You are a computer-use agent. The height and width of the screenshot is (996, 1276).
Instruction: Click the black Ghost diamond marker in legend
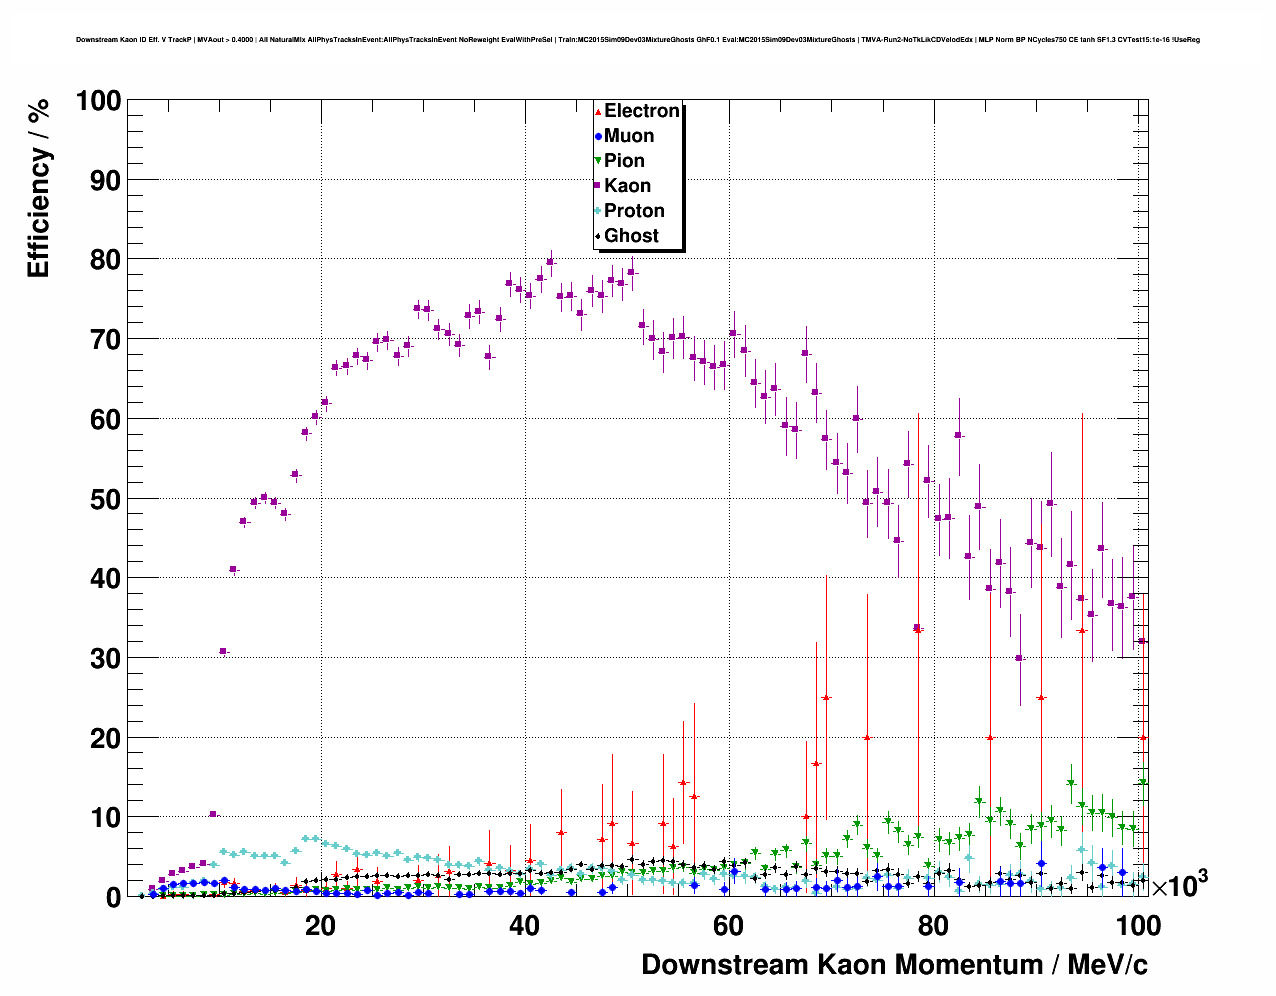click(598, 236)
